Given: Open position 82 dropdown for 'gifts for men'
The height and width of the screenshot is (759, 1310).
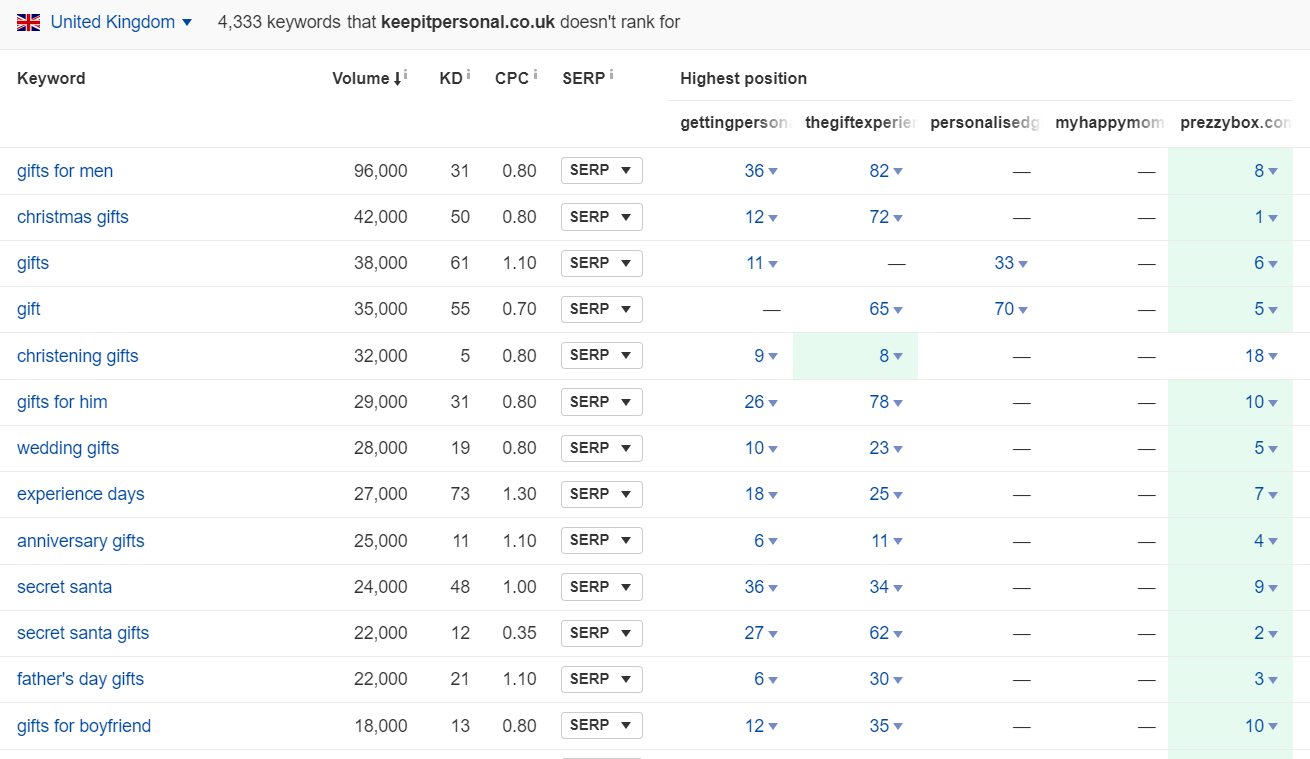Looking at the screenshot, I should coord(886,171).
